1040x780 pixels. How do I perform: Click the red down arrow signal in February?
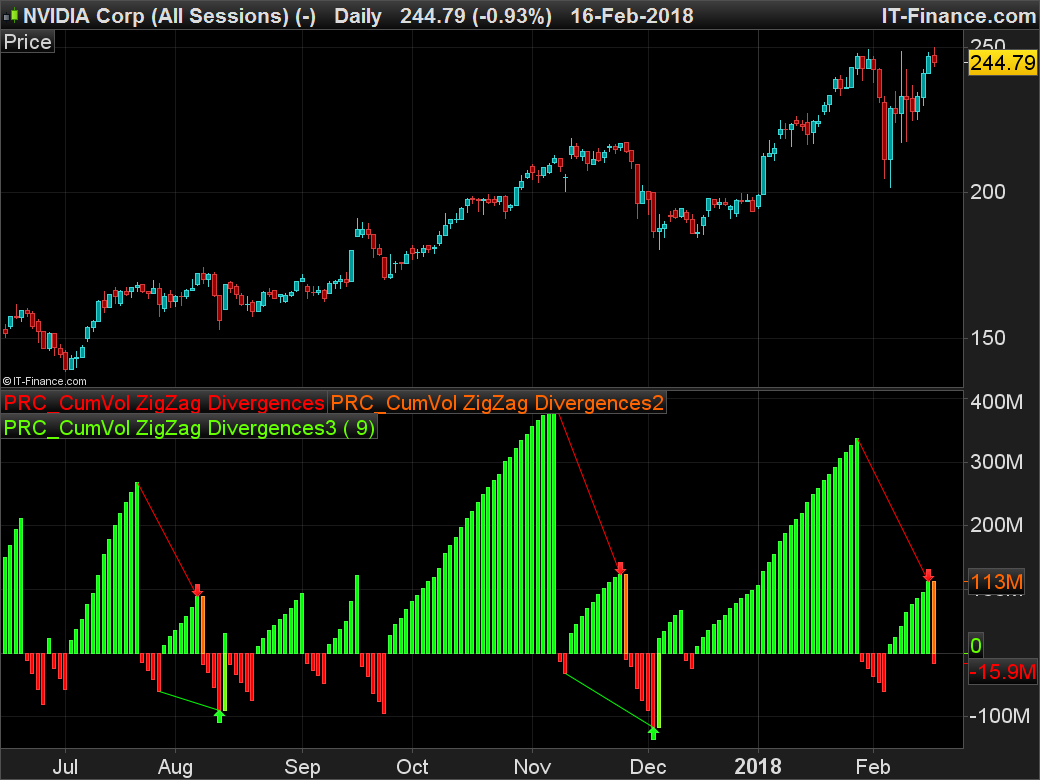pos(929,574)
